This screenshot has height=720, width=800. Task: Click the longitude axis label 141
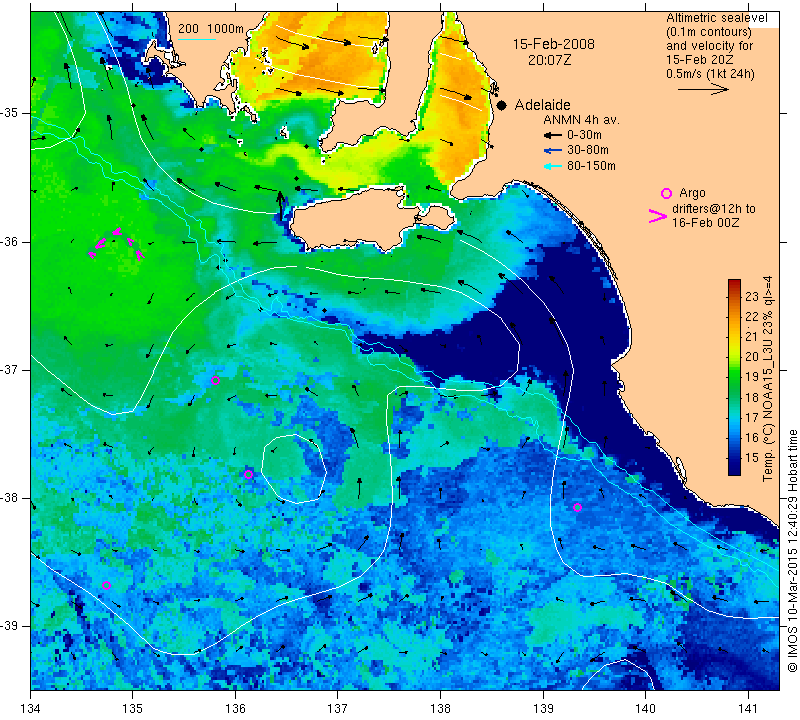[748, 709]
